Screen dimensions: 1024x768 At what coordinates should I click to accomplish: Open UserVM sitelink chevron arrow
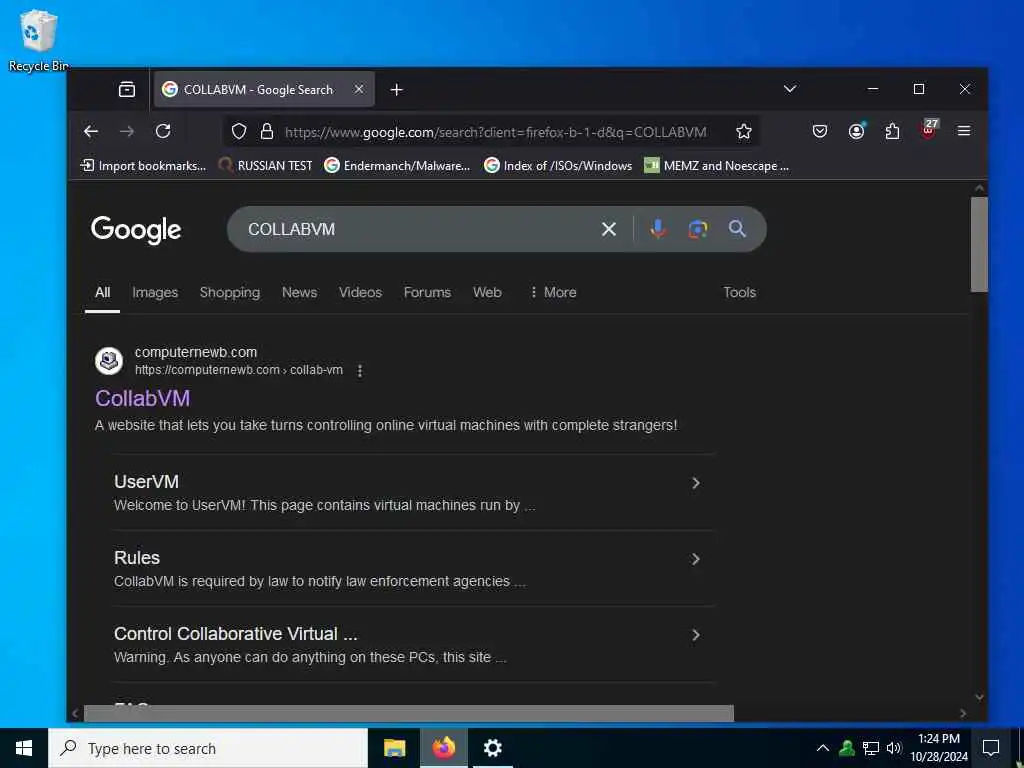pyautogui.click(x=696, y=483)
